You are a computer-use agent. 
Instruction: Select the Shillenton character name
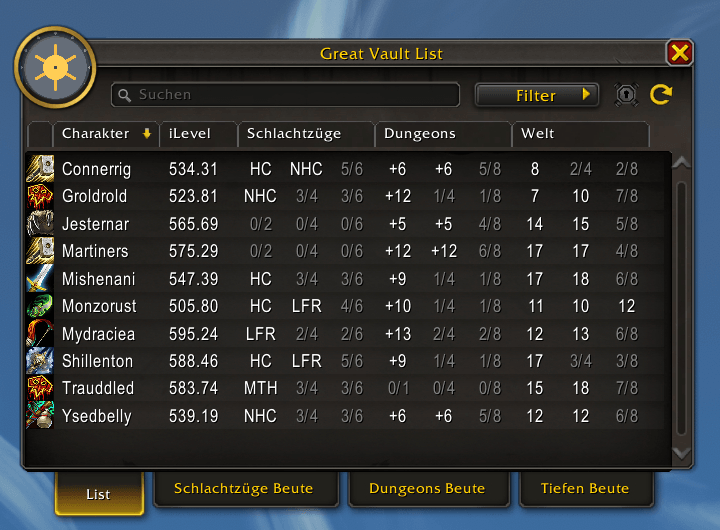coord(97,361)
